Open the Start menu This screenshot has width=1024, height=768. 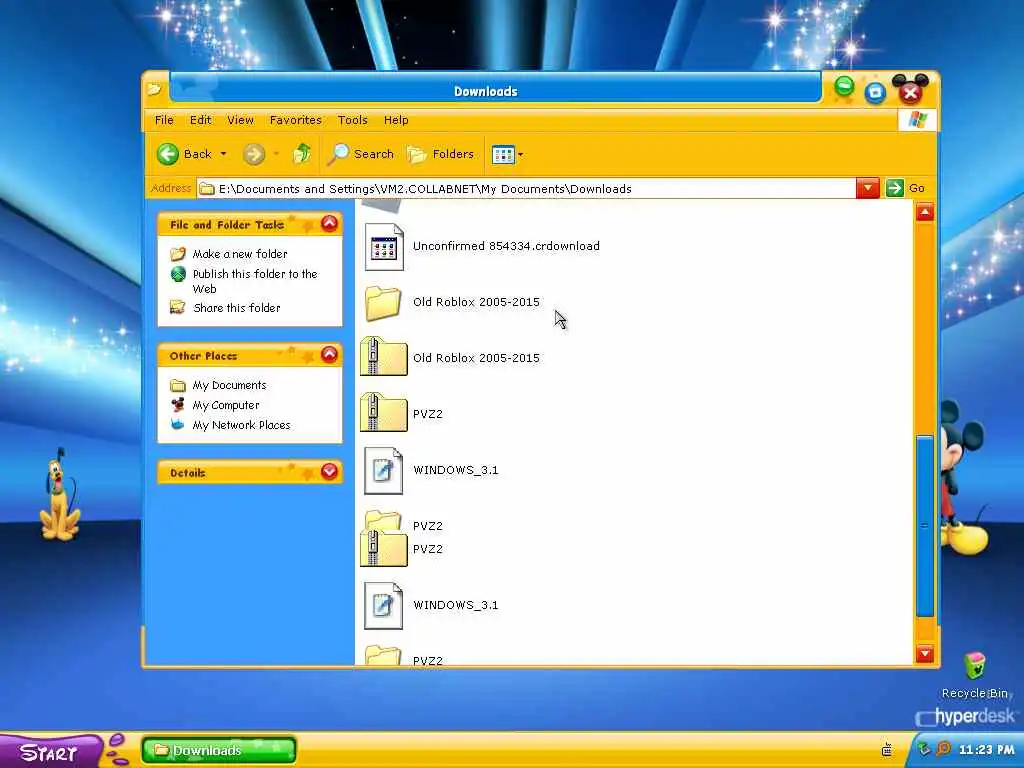[51, 751]
